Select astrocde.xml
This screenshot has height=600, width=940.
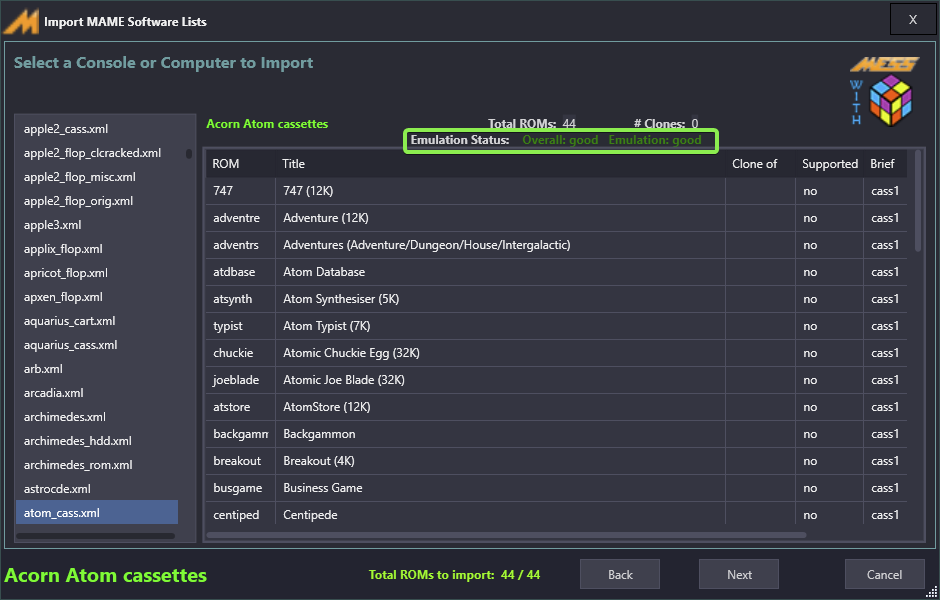pos(97,489)
